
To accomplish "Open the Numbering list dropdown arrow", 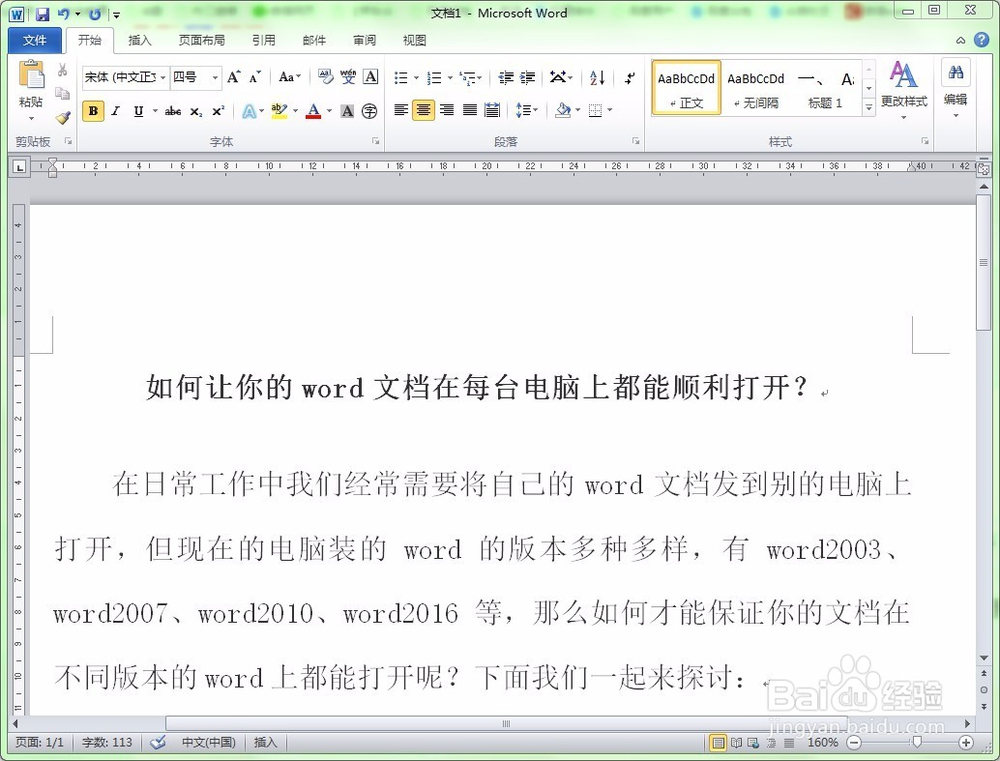I will point(450,78).
